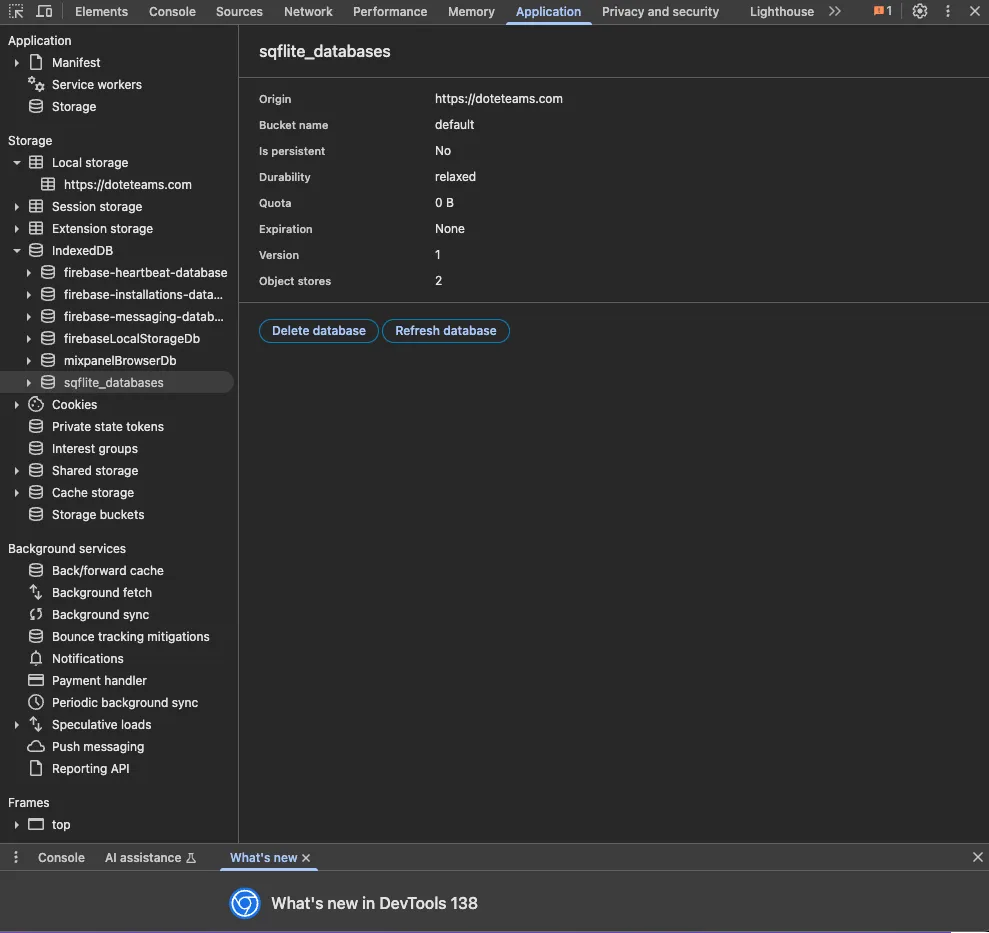Toggle the device toolbar icon
This screenshot has height=933, width=989.
44,11
